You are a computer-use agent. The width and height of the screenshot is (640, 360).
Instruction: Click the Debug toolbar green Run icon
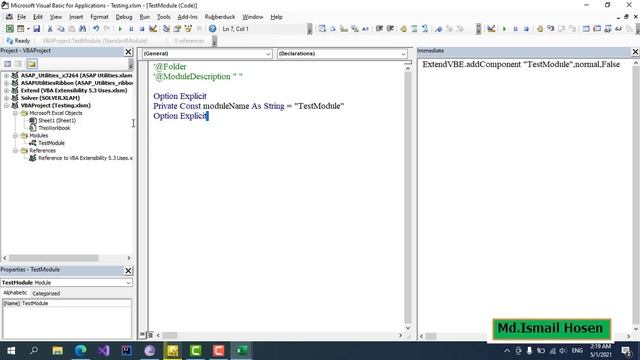(x=504, y=29)
